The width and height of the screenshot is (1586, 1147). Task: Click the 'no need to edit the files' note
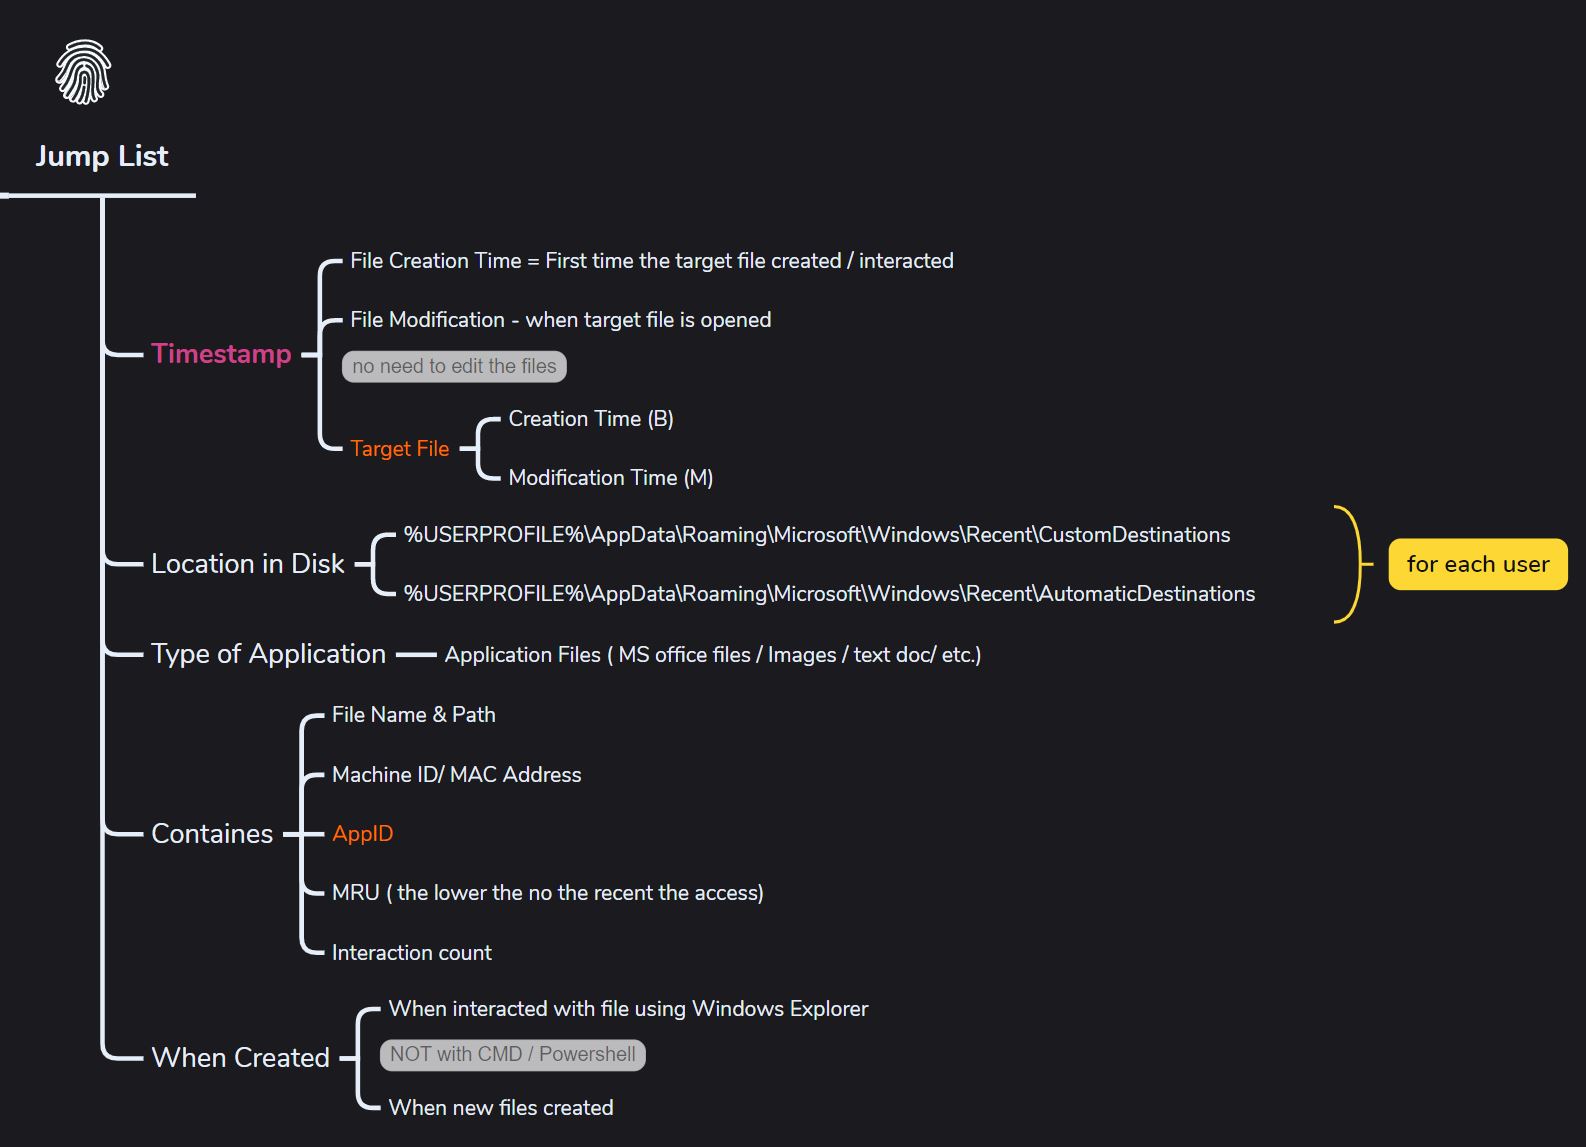pos(454,366)
